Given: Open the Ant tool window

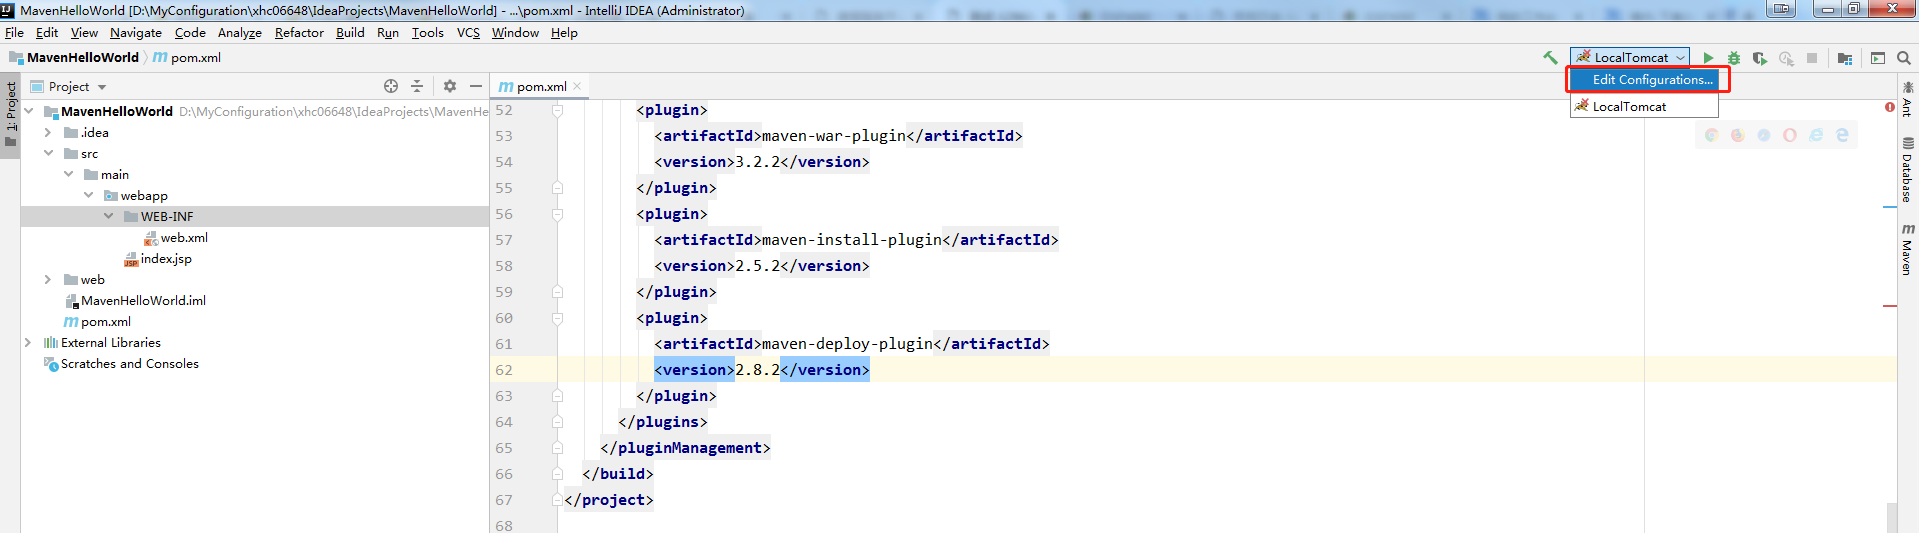Looking at the screenshot, I should pyautogui.click(x=1907, y=99).
